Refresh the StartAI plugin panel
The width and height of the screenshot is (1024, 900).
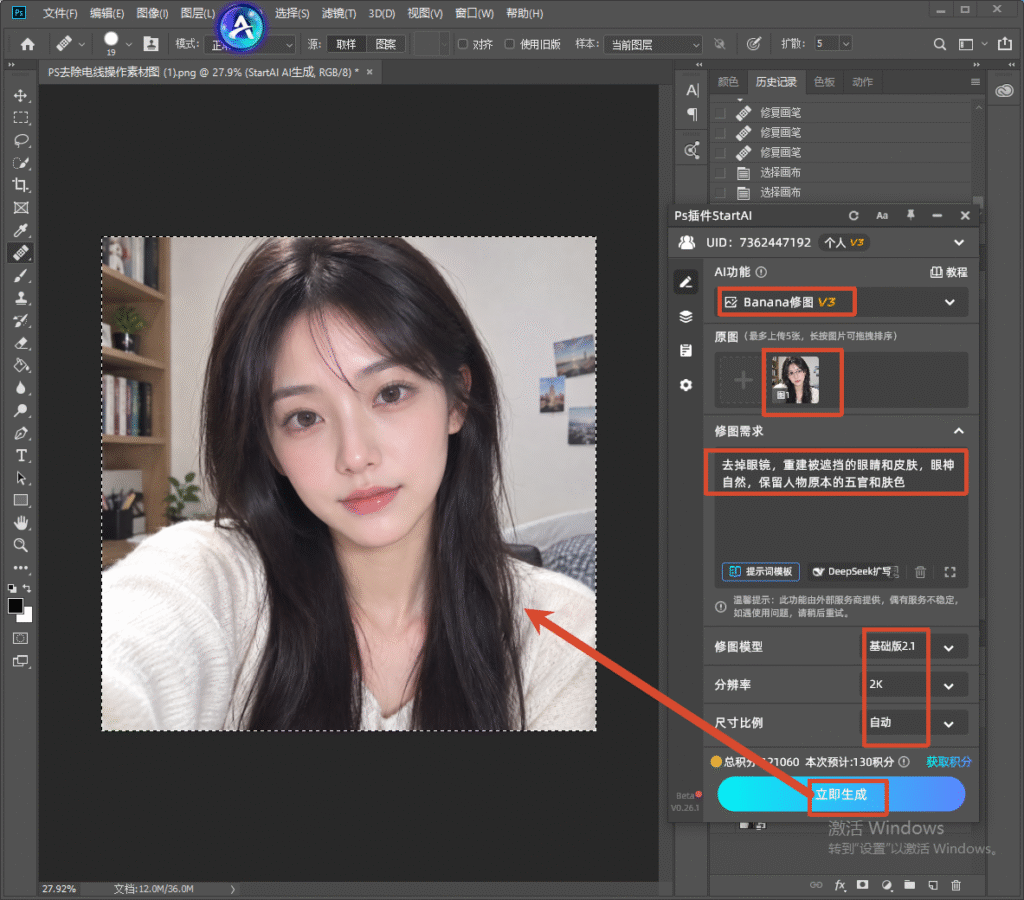coord(854,216)
